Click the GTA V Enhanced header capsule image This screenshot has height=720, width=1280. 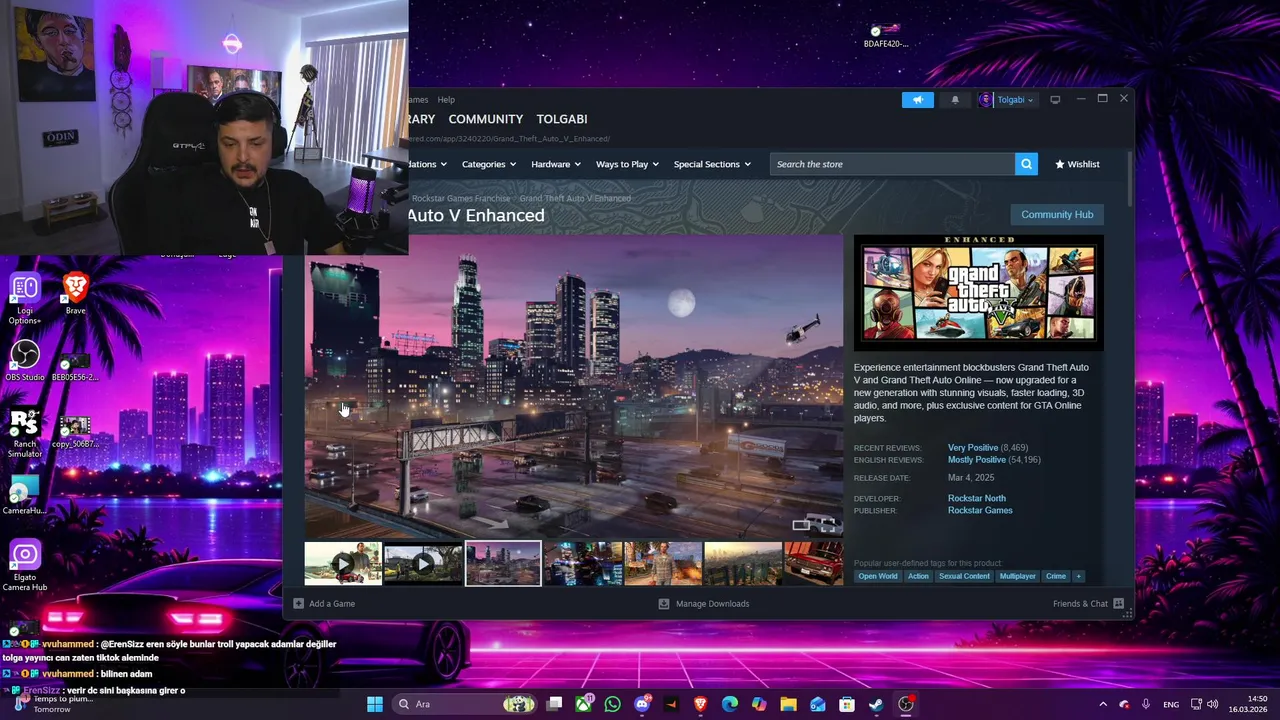coord(978,292)
